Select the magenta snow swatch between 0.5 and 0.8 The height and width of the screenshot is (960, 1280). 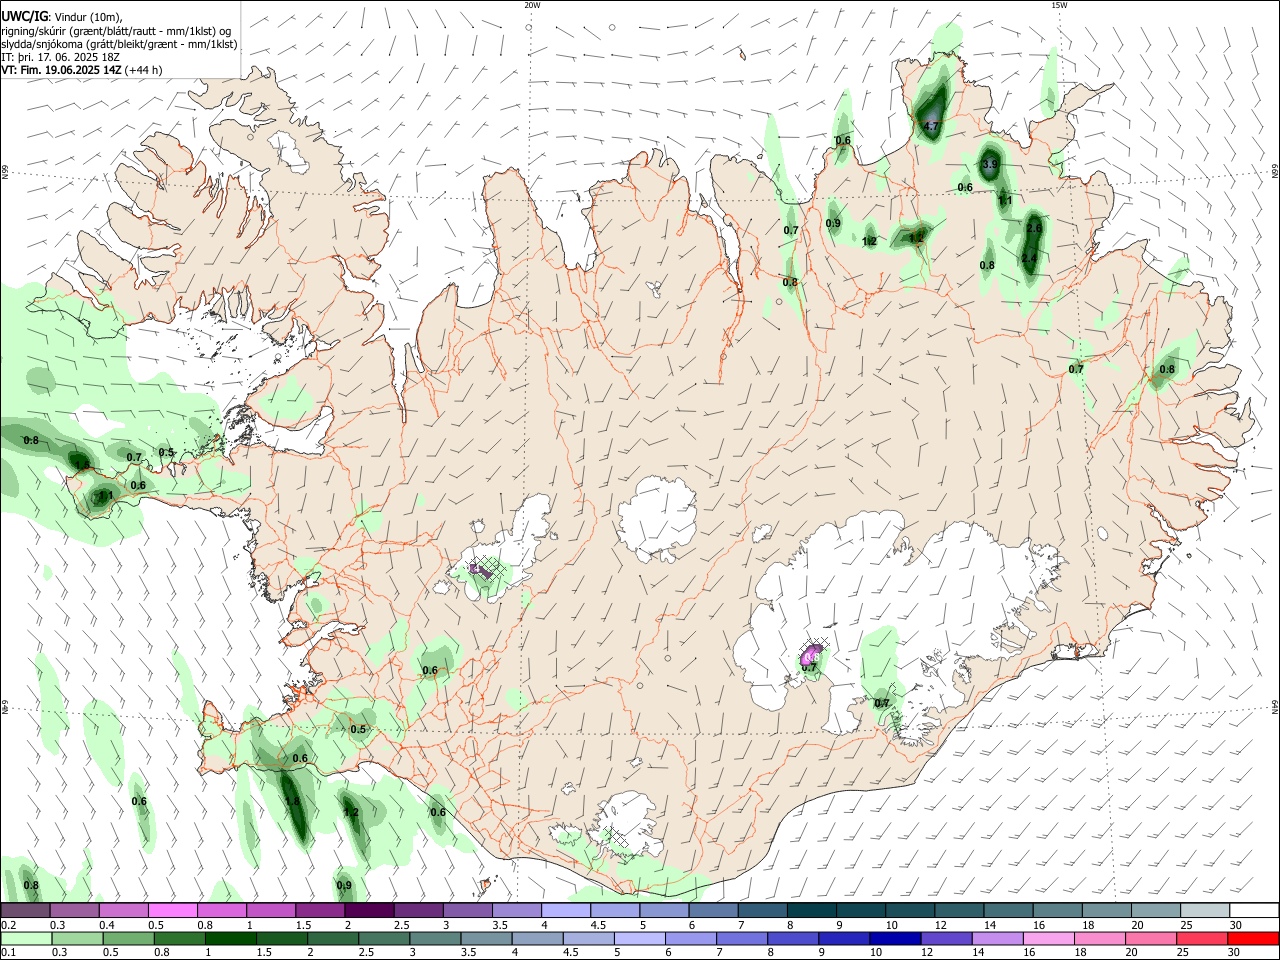click(173, 911)
